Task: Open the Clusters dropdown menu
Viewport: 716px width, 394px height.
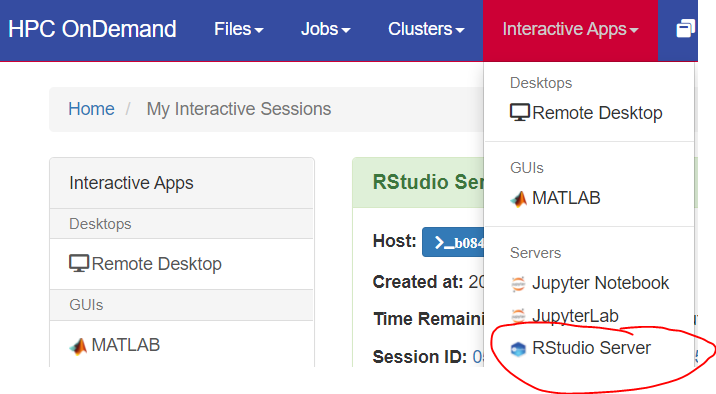Action: click(x=426, y=29)
